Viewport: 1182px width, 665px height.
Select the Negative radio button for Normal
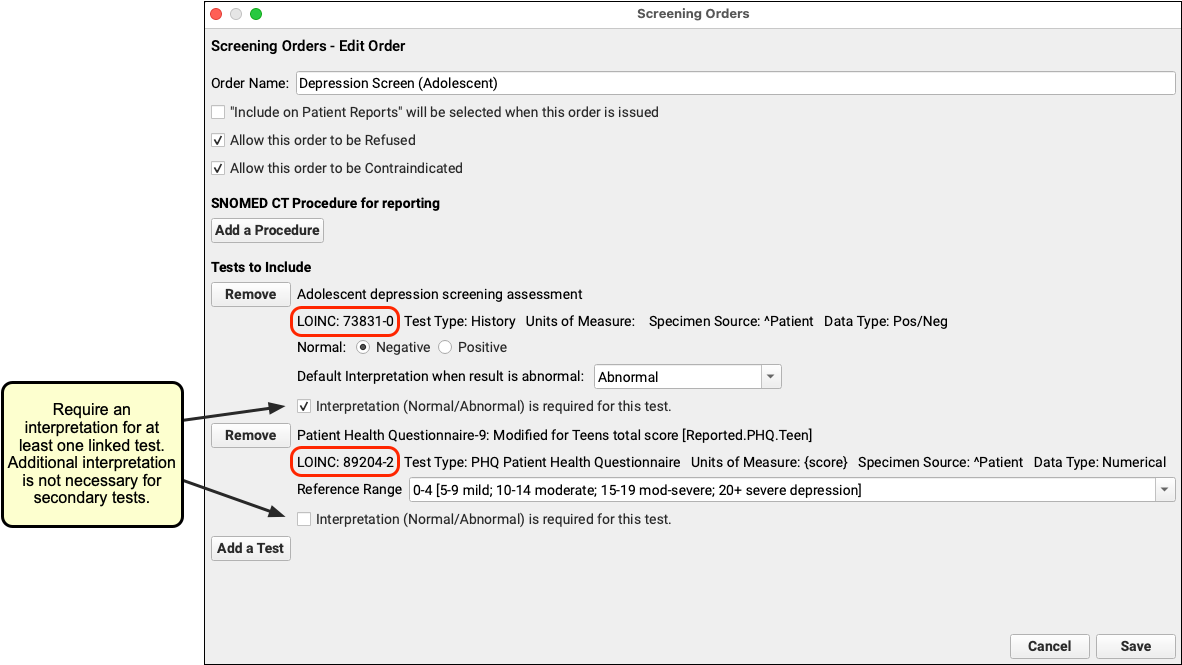click(363, 347)
